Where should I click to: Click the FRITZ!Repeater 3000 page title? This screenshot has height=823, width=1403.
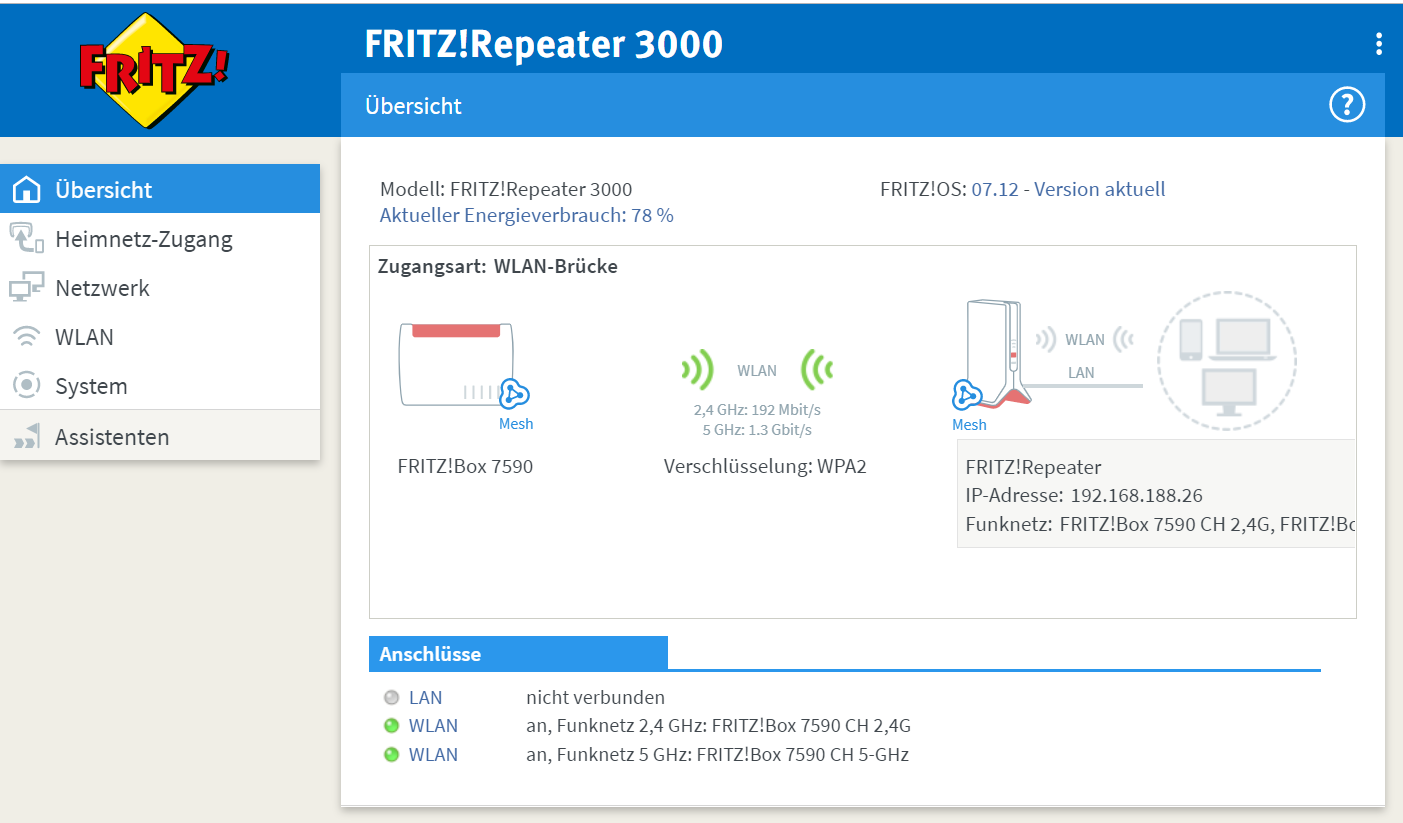tap(544, 44)
